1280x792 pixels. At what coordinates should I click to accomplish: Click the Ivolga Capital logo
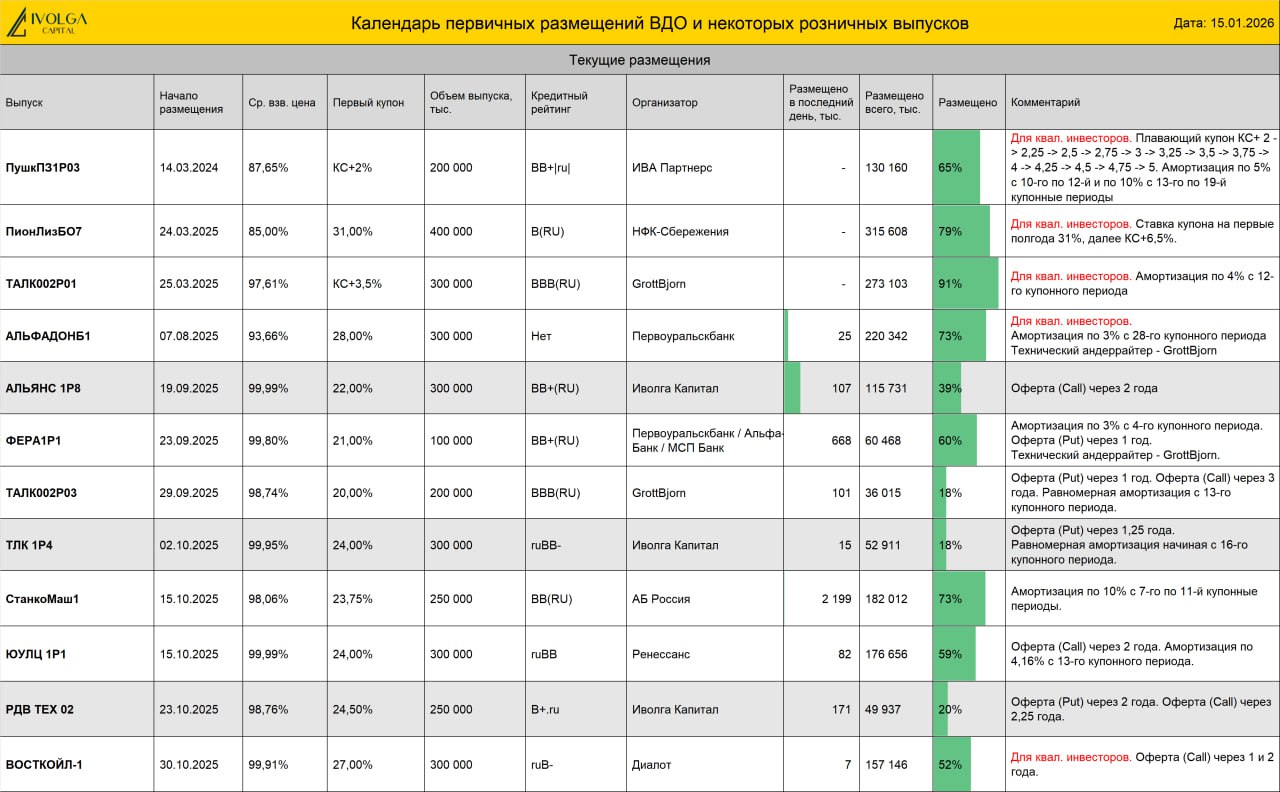point(47,22)
